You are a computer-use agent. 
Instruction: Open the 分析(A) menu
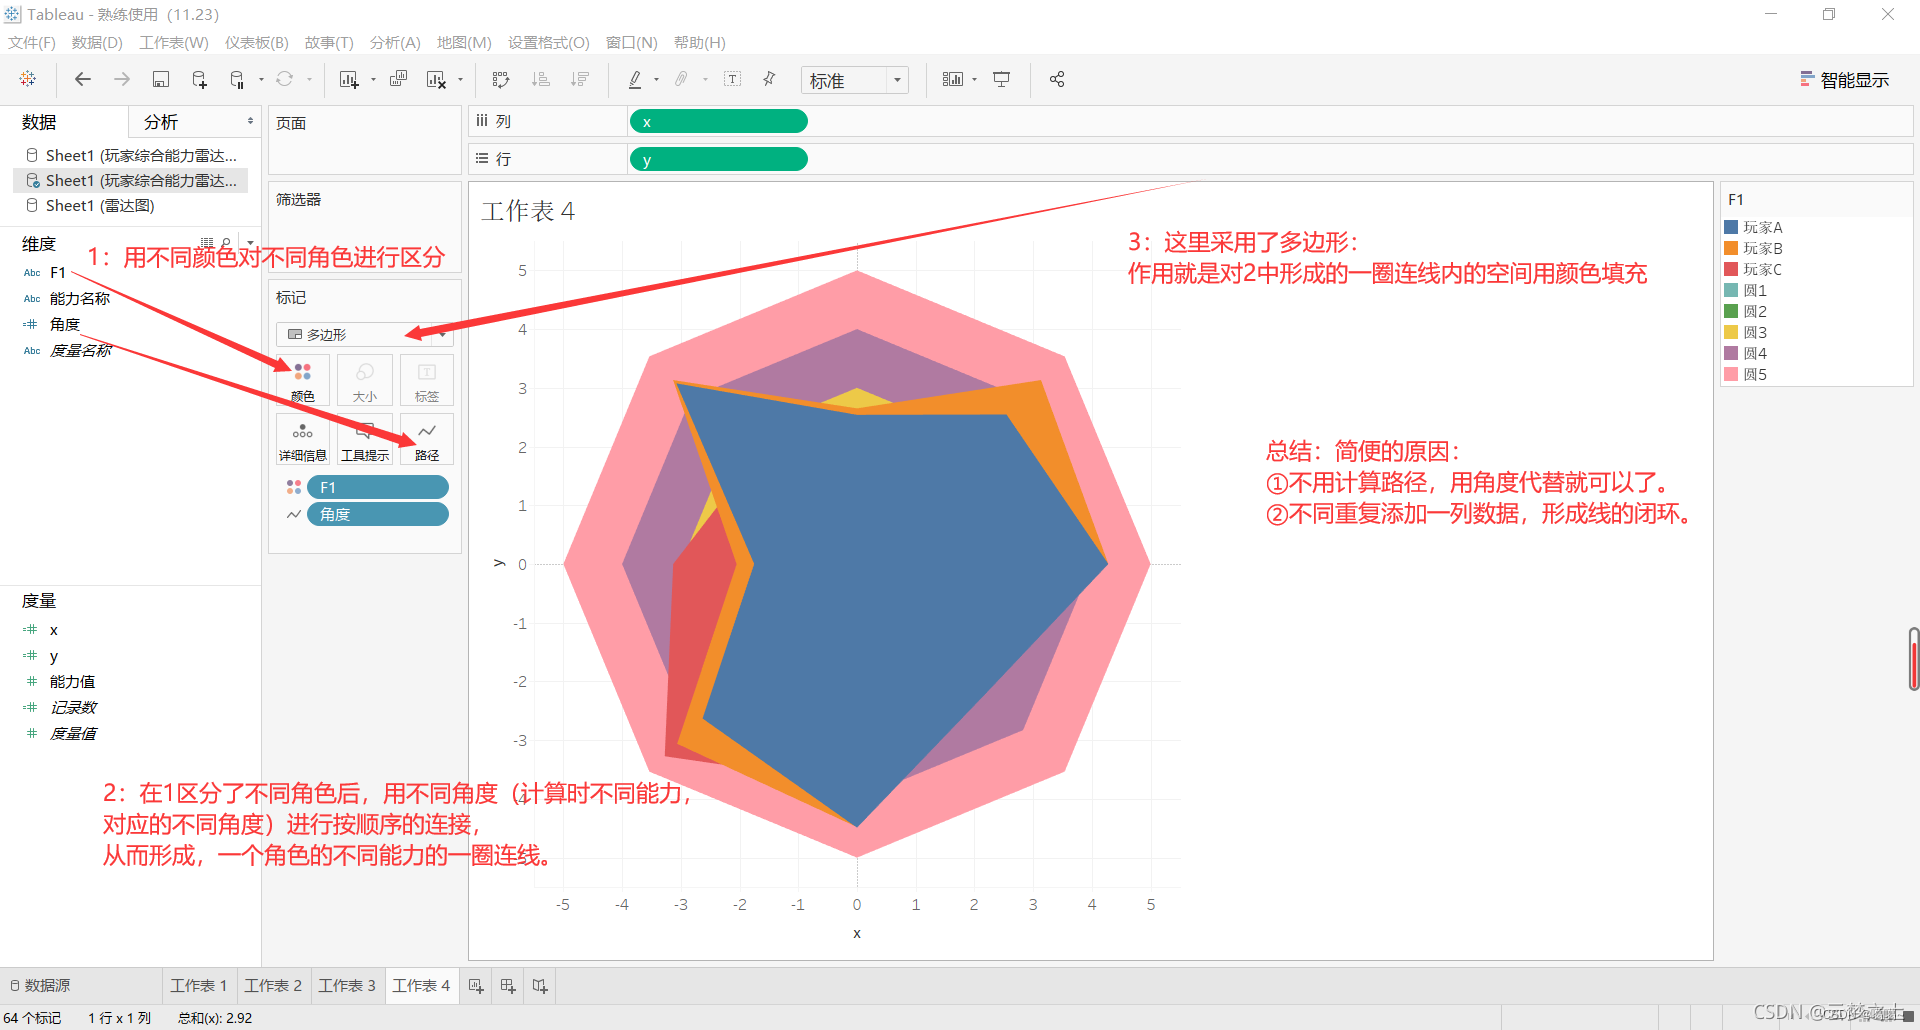[395, 43]
